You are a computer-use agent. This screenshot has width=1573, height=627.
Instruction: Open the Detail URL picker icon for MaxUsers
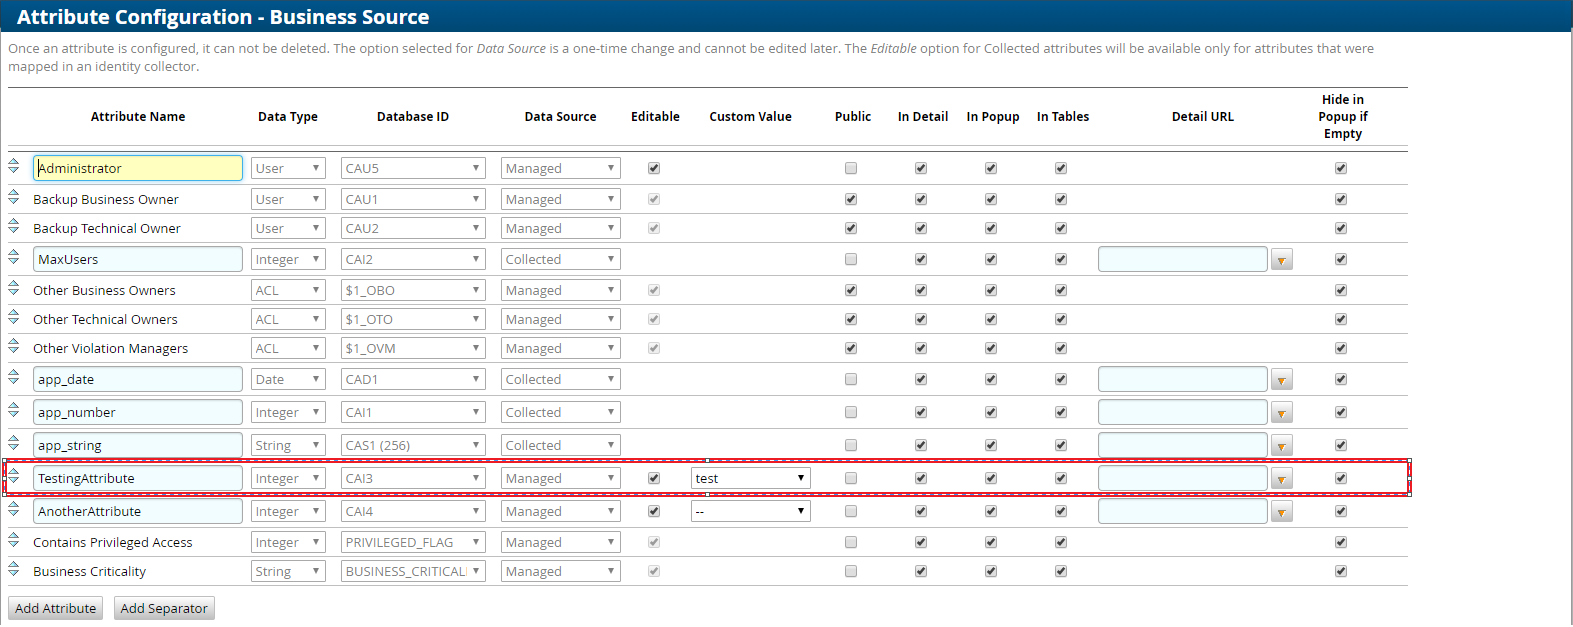click(x=1281, y=260)
